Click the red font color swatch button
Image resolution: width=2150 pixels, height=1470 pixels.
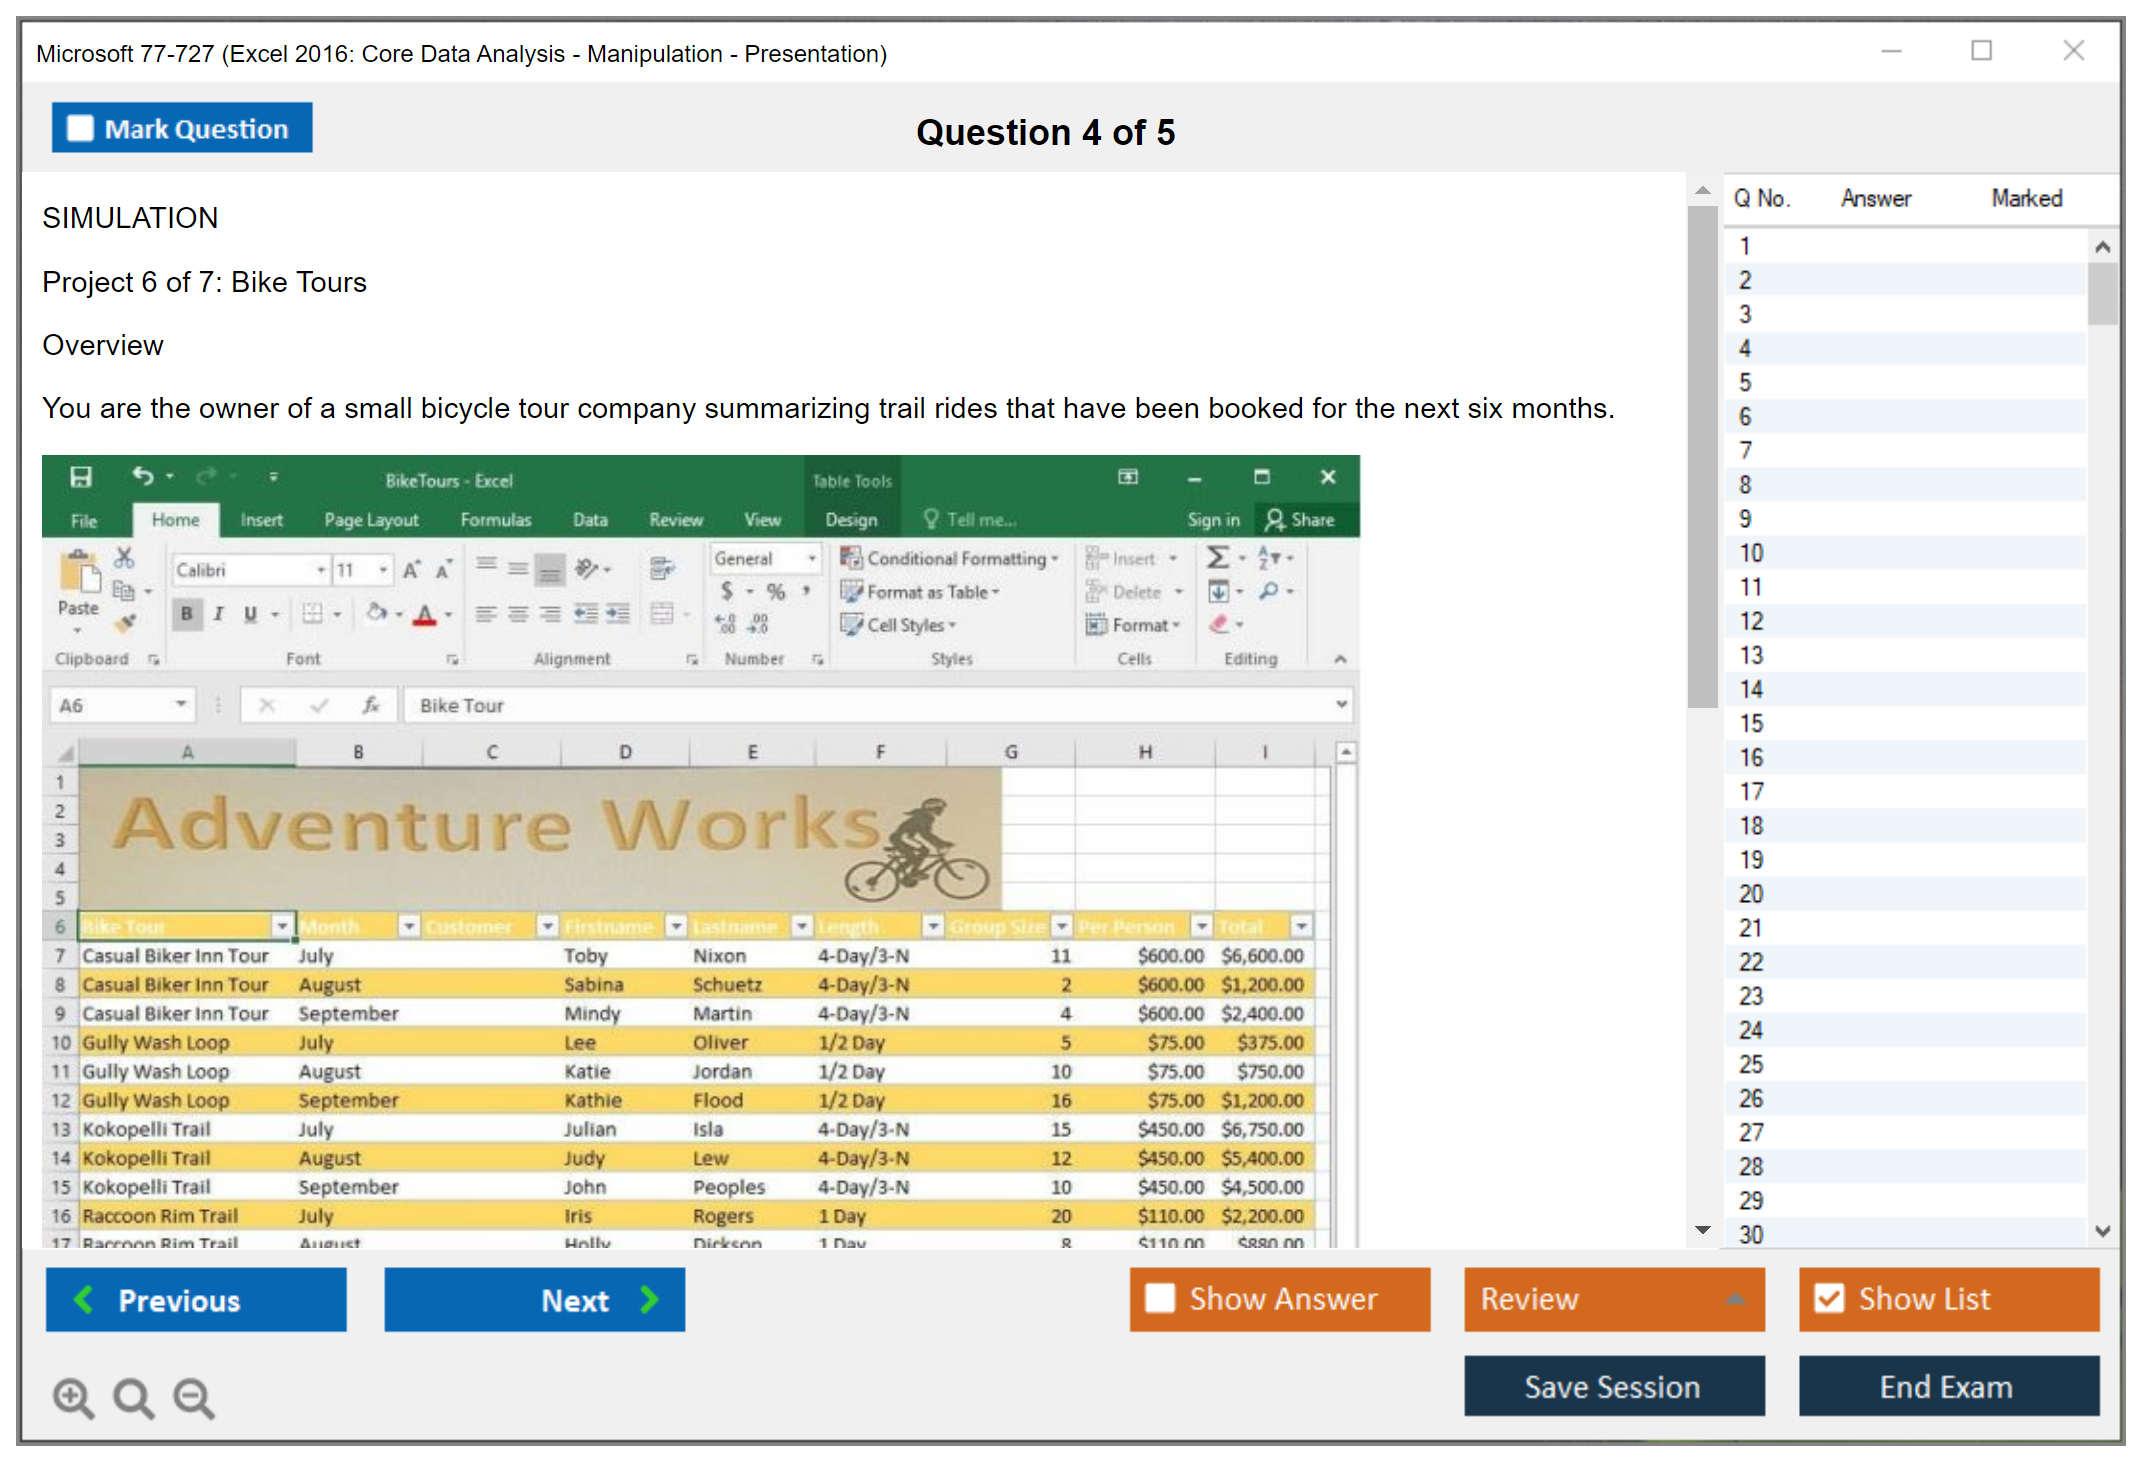tap(424, 614)
